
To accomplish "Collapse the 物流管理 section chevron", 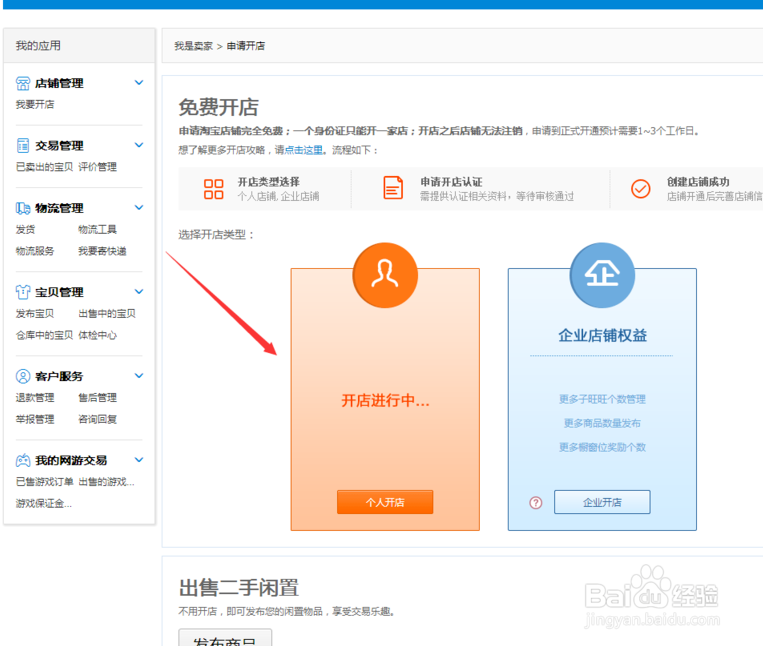I will coord(139,208).
